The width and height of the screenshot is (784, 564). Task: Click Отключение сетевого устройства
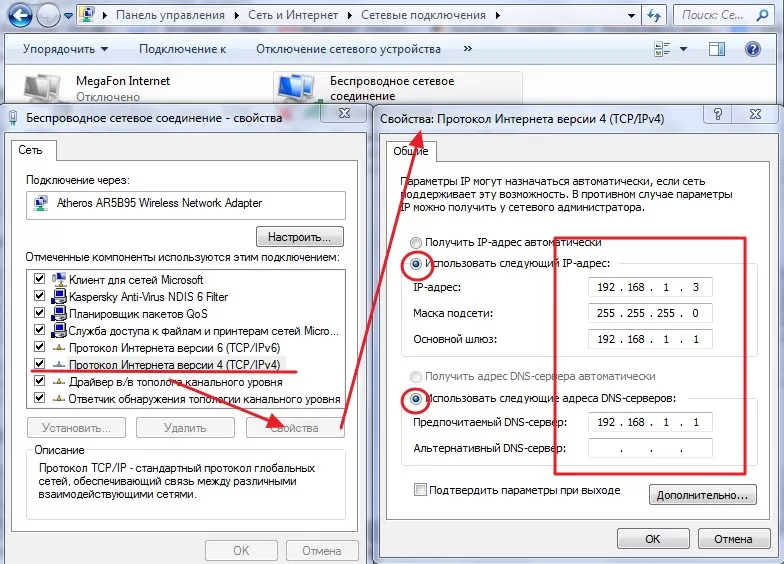click(x=348, y=49)
